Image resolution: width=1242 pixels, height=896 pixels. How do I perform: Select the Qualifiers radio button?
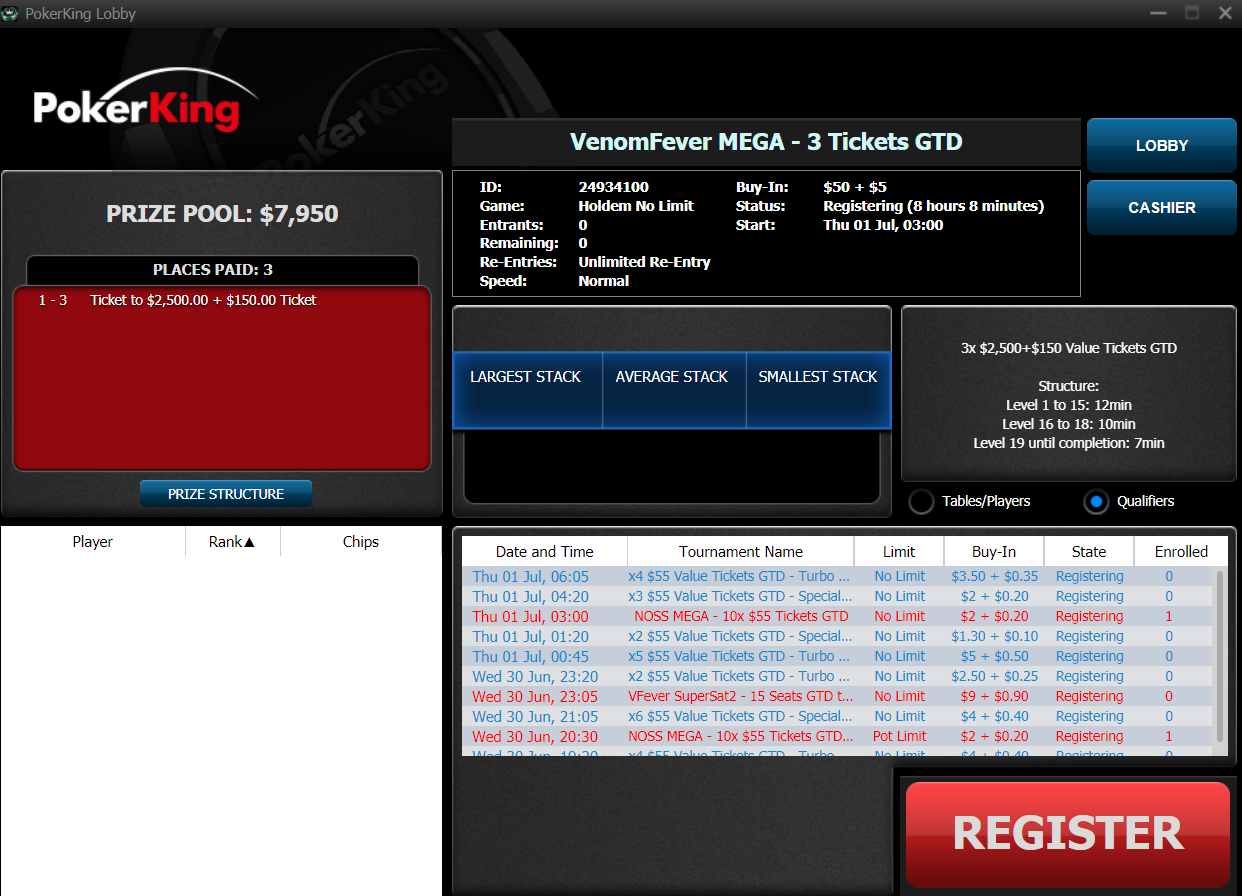click(1097, 502)
